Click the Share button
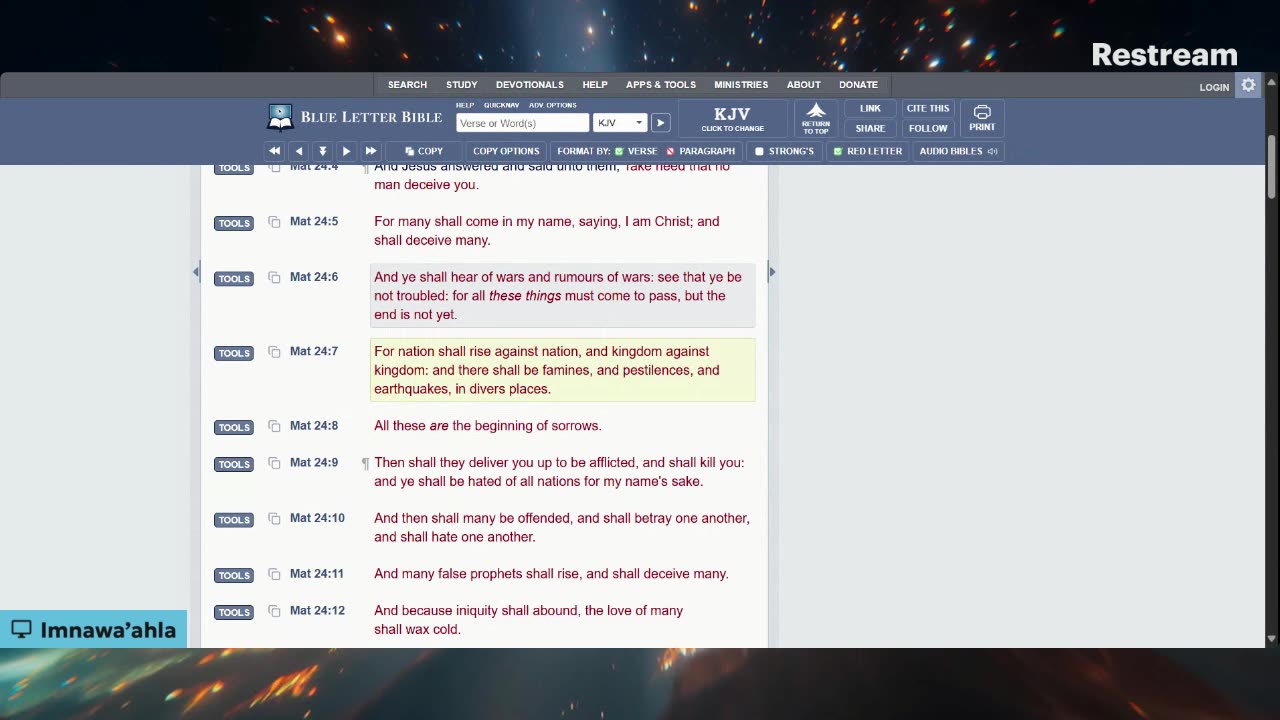 point(870,128)
